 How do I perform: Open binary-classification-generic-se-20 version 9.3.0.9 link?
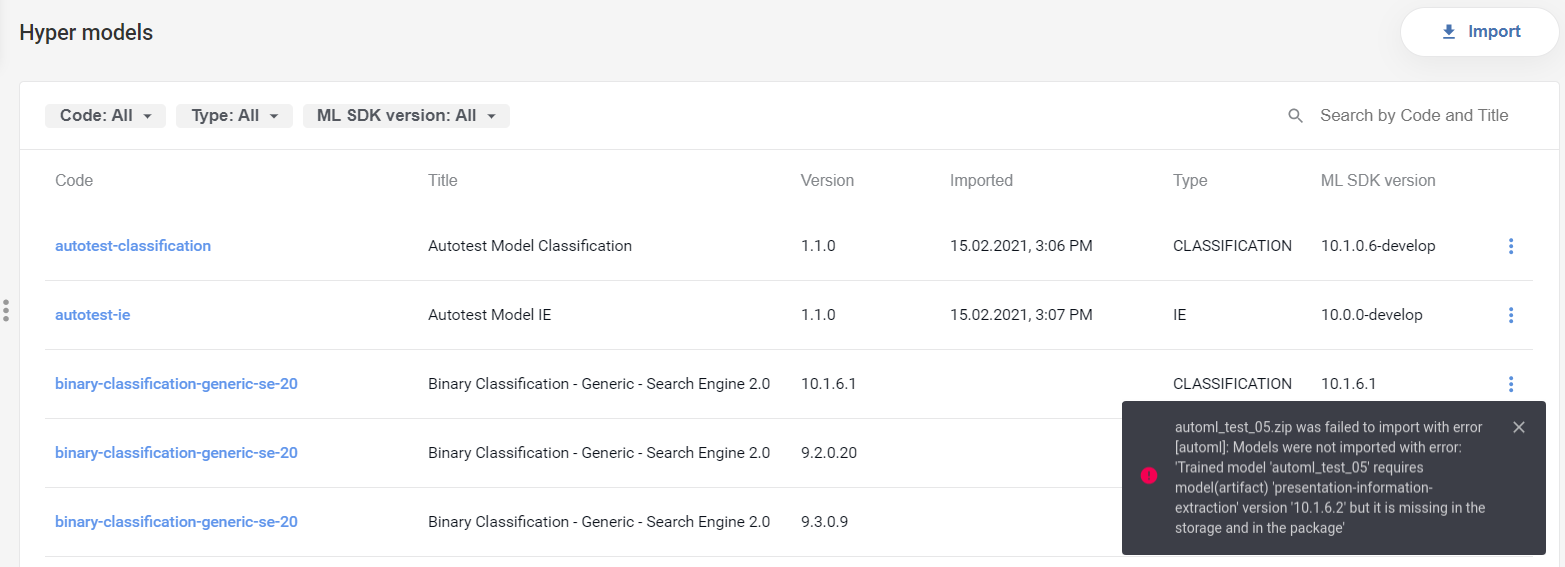click(x=176, y=522)
